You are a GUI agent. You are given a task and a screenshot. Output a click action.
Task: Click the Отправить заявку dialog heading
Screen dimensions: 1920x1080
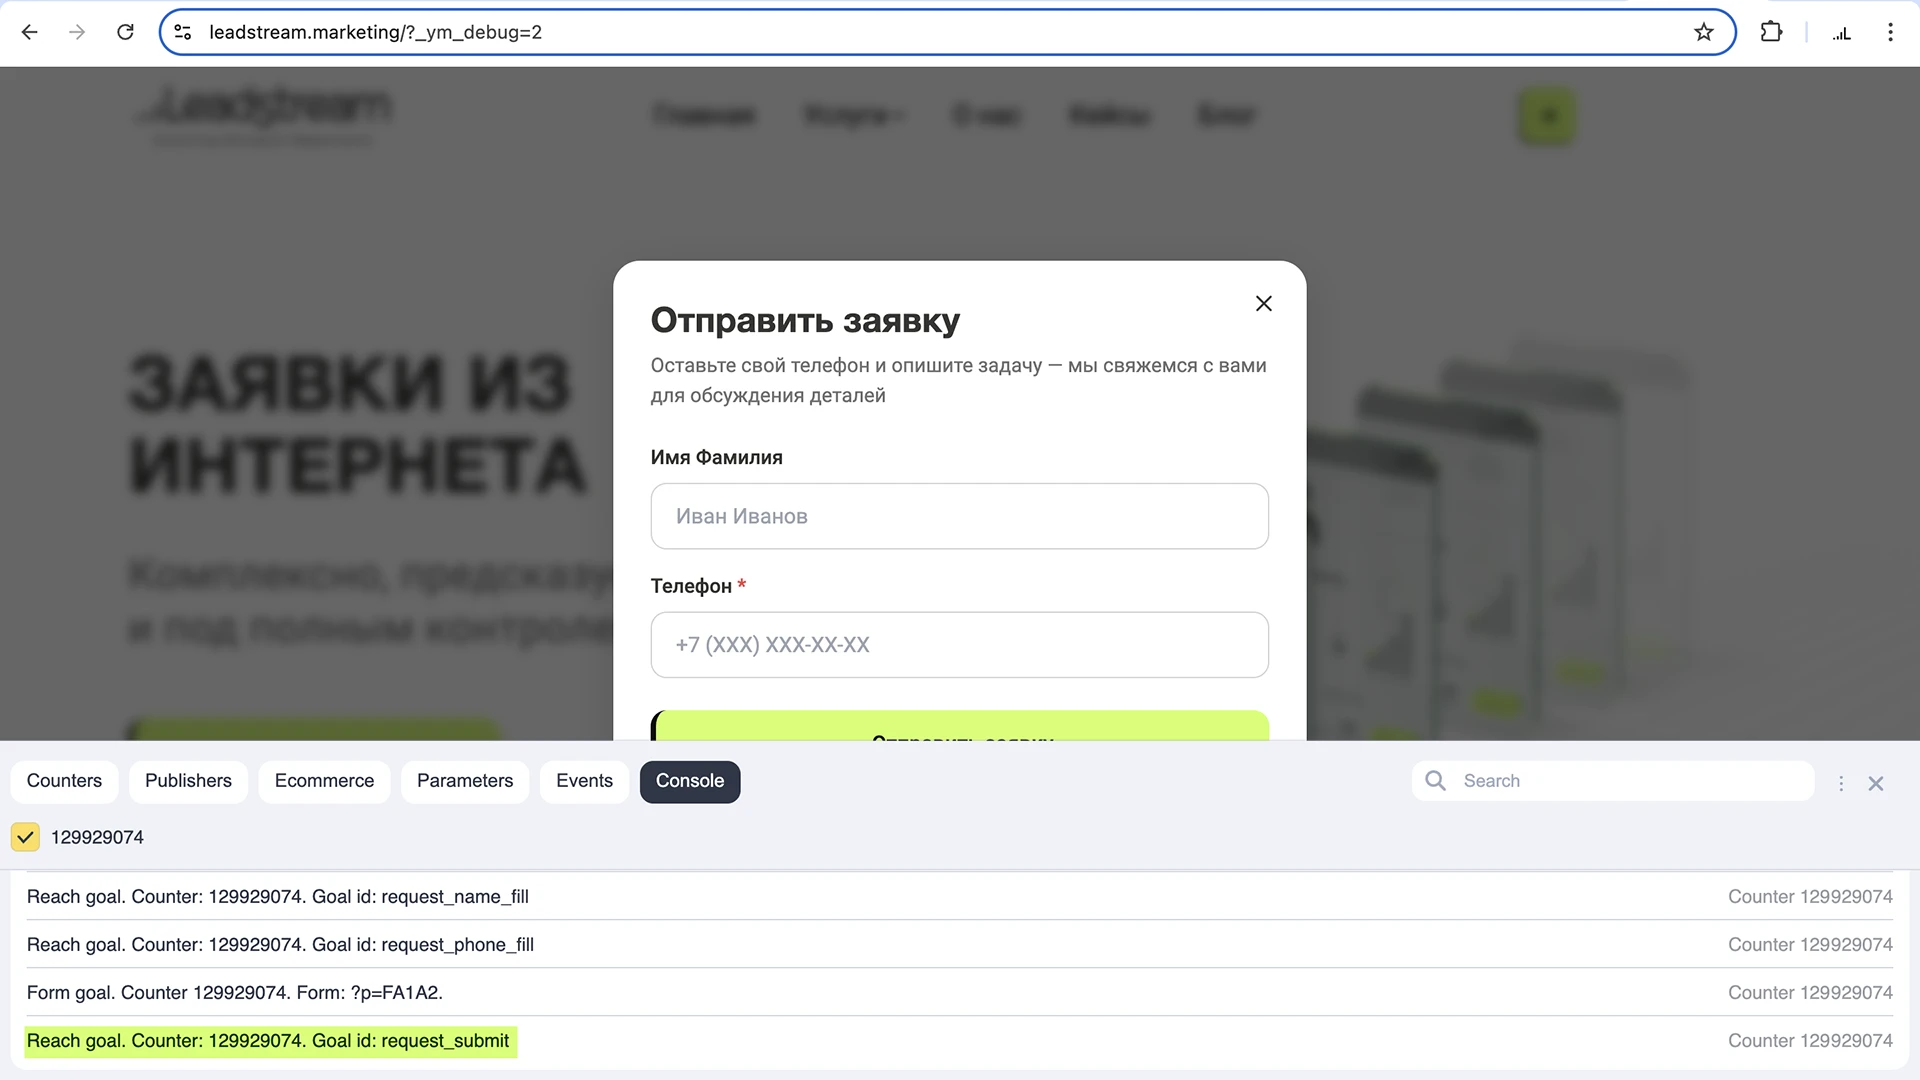point(805,320)
